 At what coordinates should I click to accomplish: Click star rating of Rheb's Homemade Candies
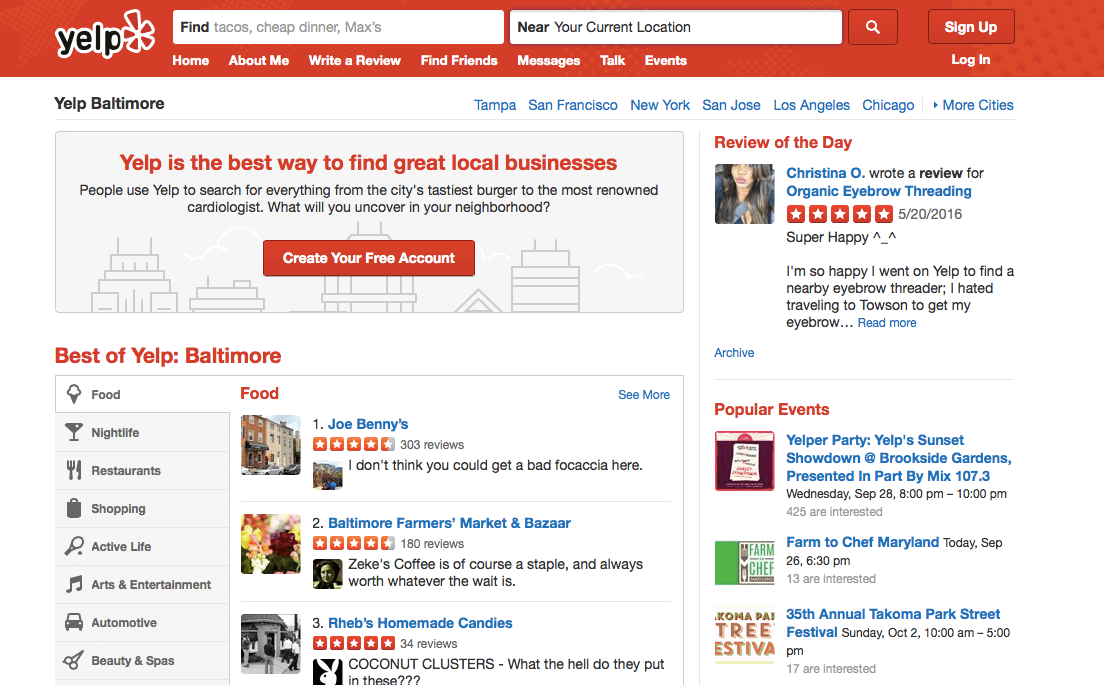tap(353, 643)
